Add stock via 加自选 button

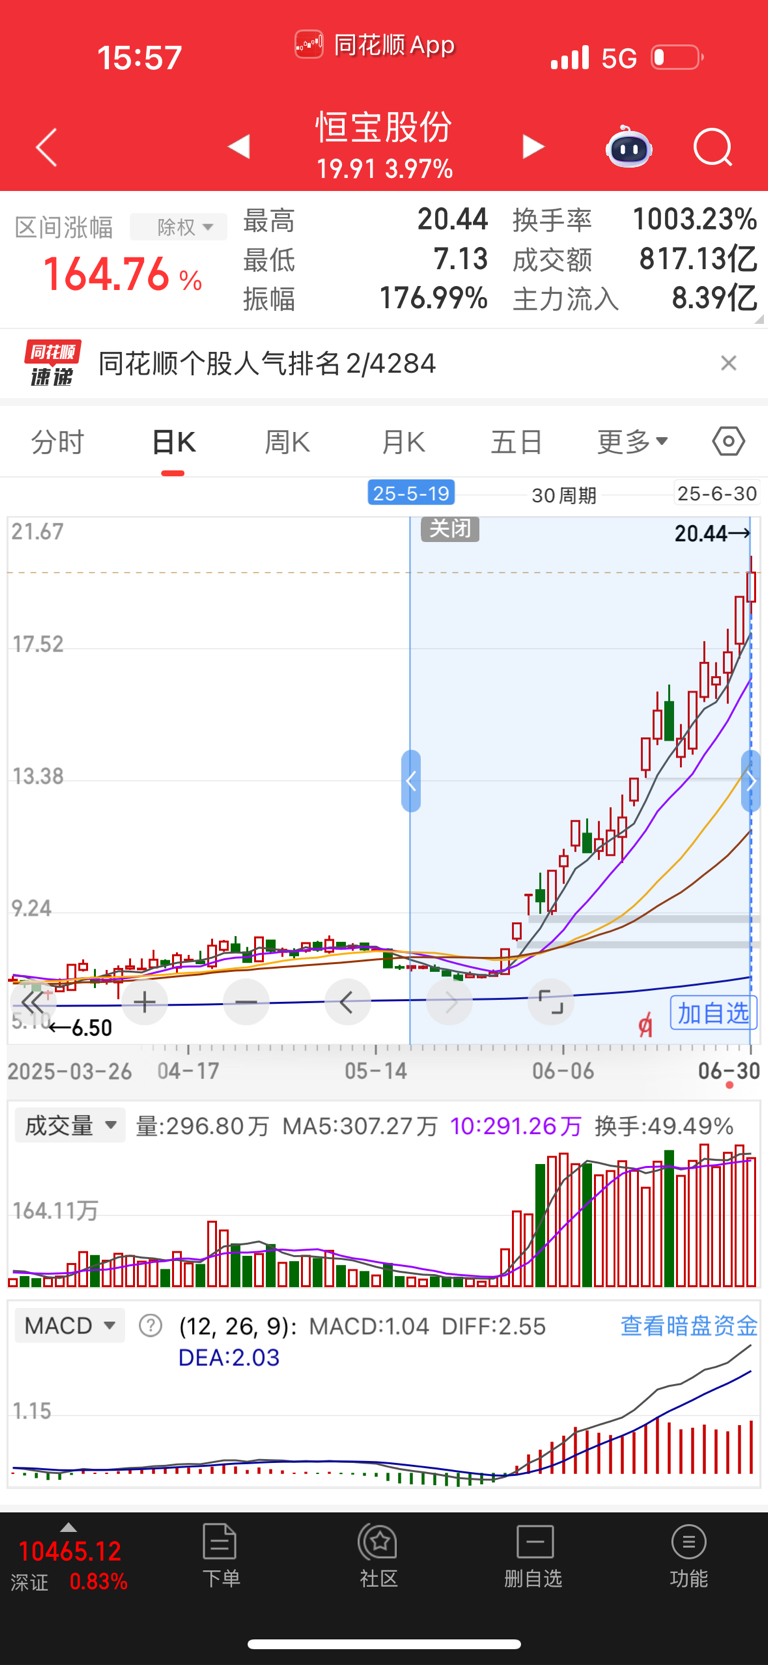(x=713, y=1013)
